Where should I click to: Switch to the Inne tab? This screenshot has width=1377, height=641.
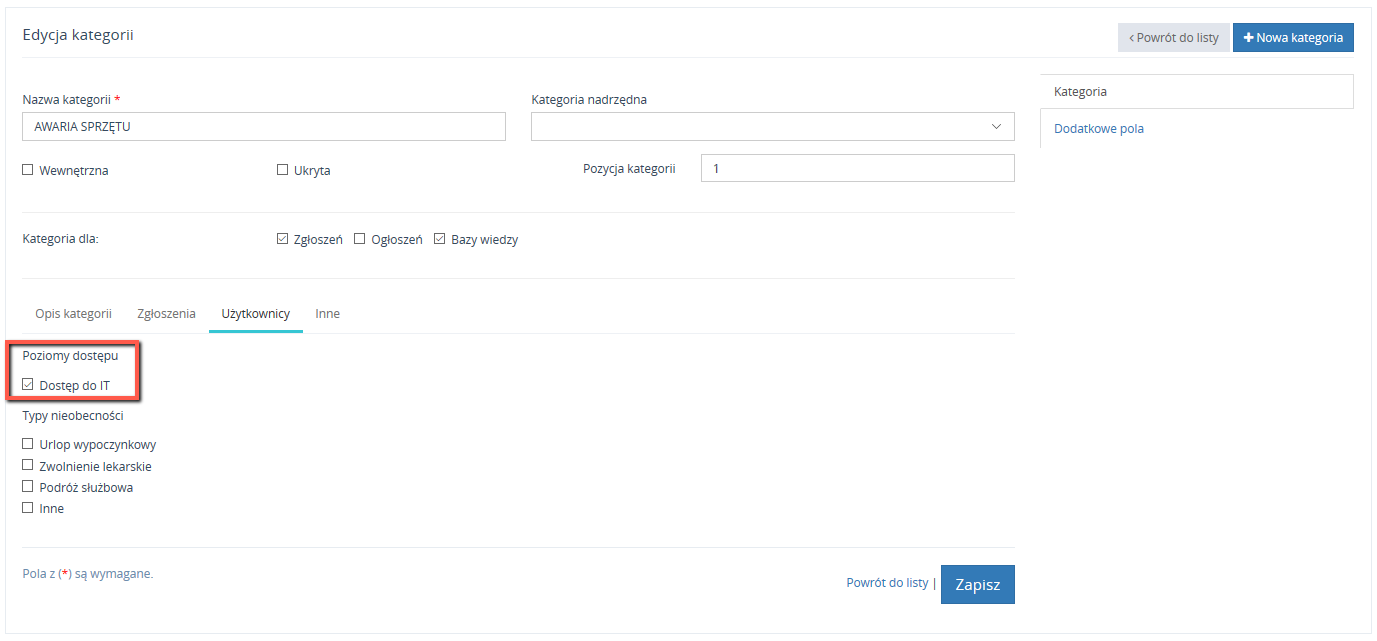pos(327,314)
